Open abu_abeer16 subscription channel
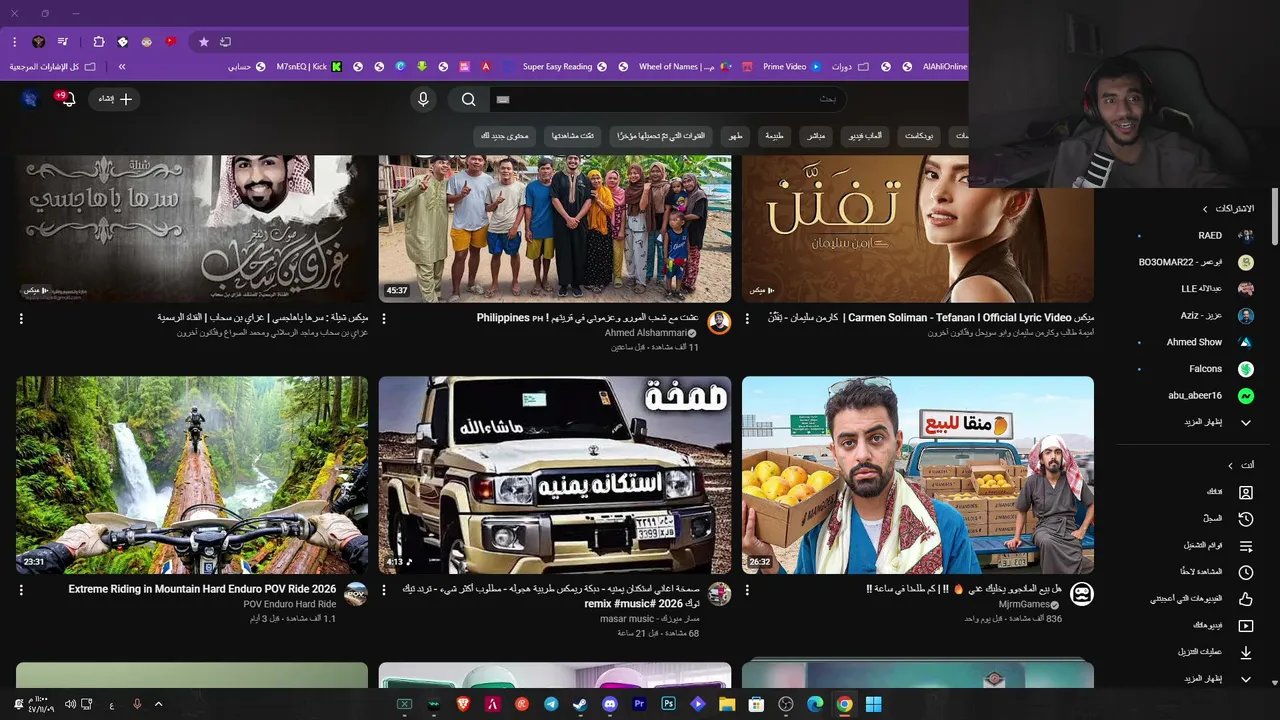Viewport: 1280px width, 720px height. click(1195, 396)
